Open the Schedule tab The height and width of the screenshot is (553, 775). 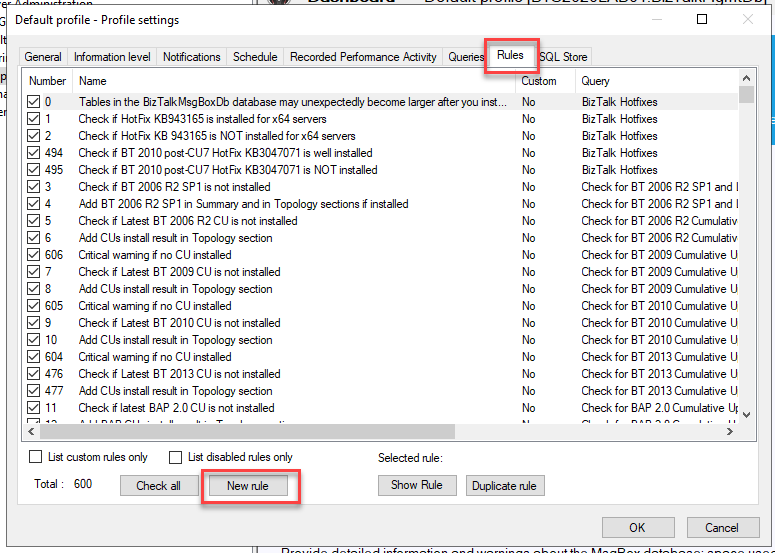[255, 57]
